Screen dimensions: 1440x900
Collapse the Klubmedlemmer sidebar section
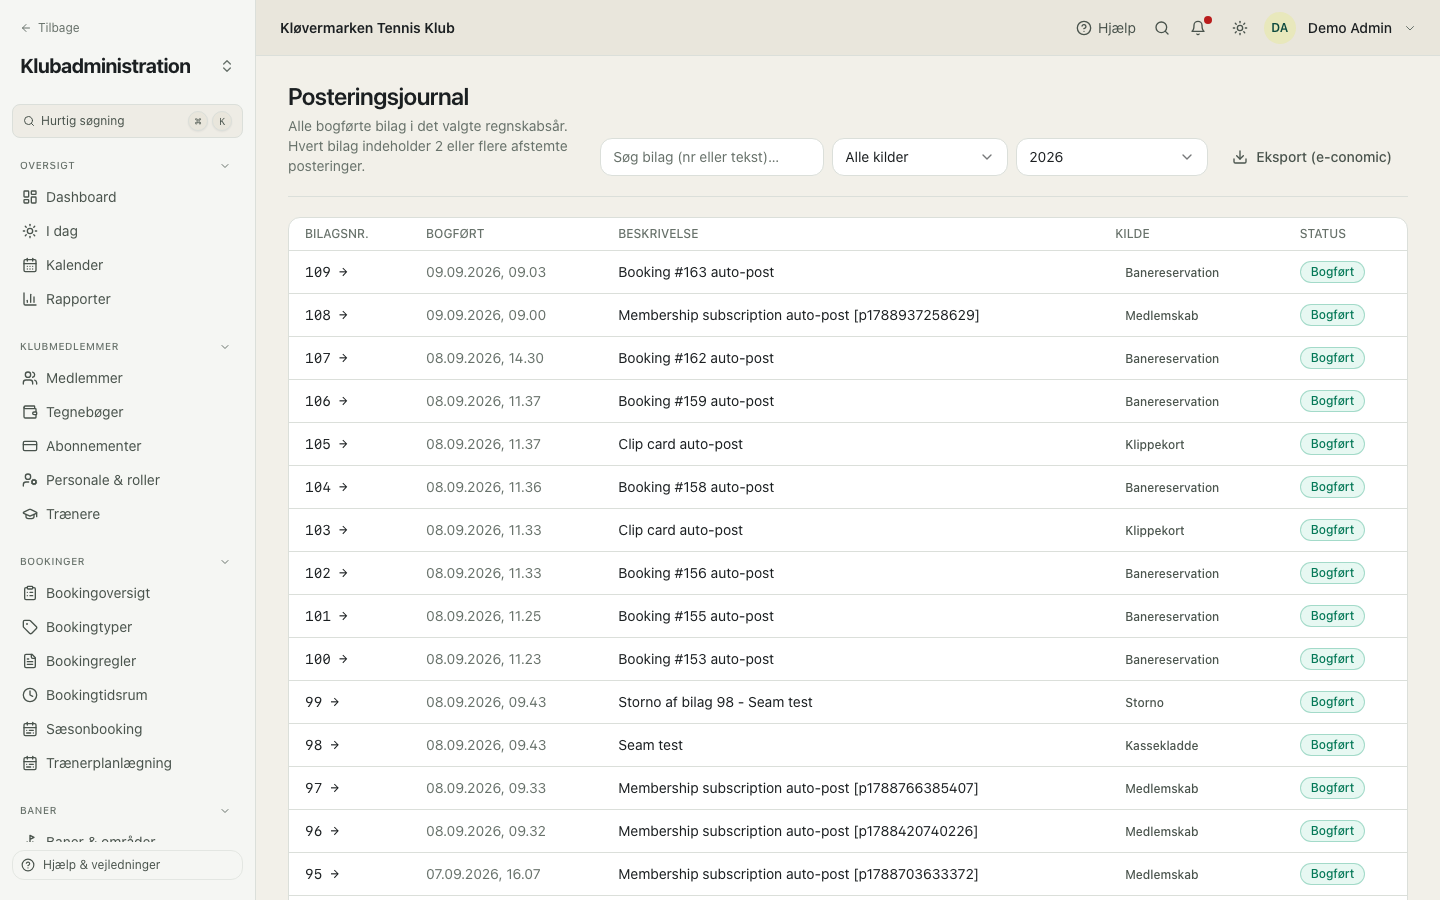click(225, 347)
